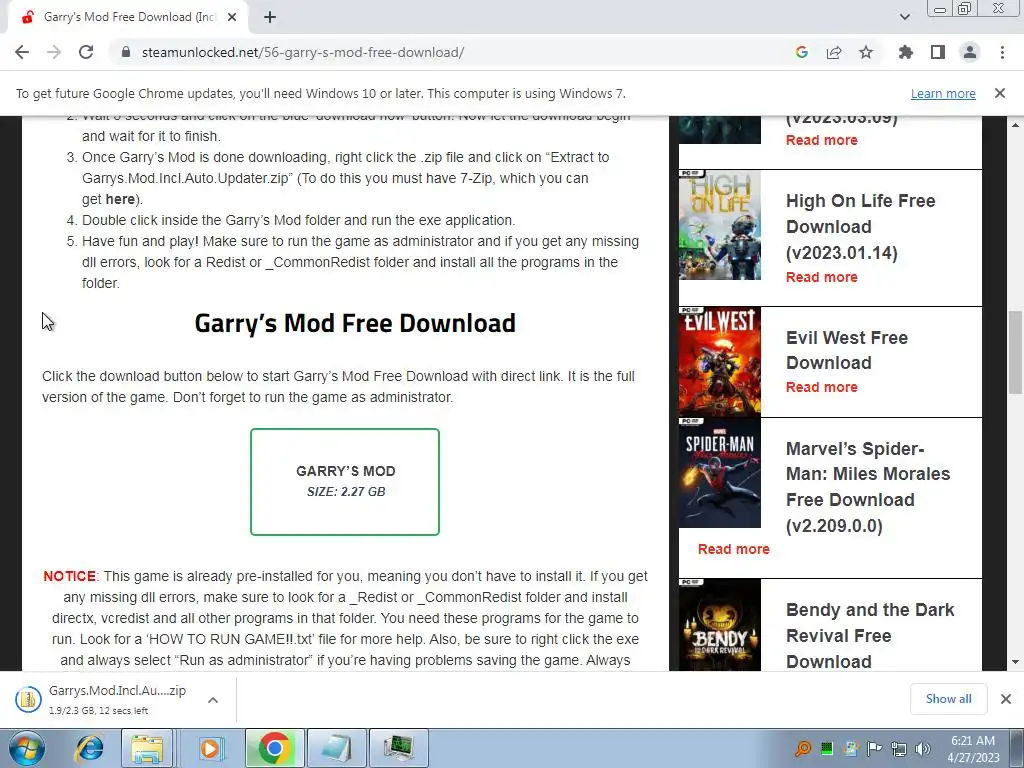
Task: Close the downloads bar
Action: click(1006, 699)
